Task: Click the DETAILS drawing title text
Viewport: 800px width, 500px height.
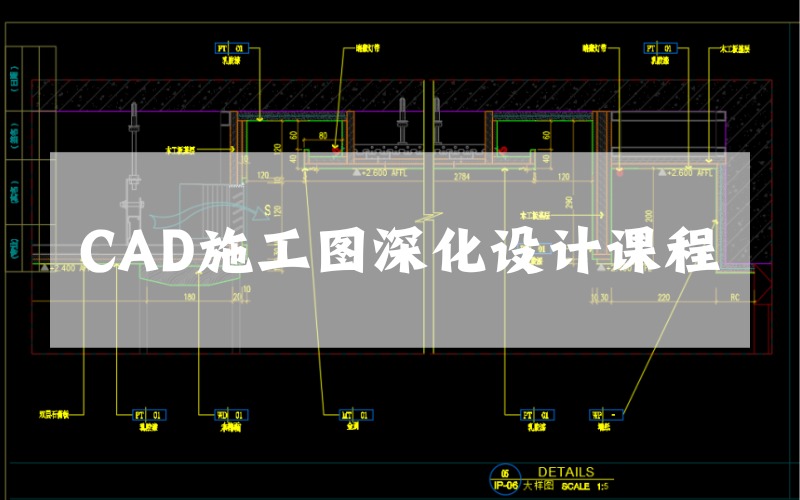Action: 566,472
